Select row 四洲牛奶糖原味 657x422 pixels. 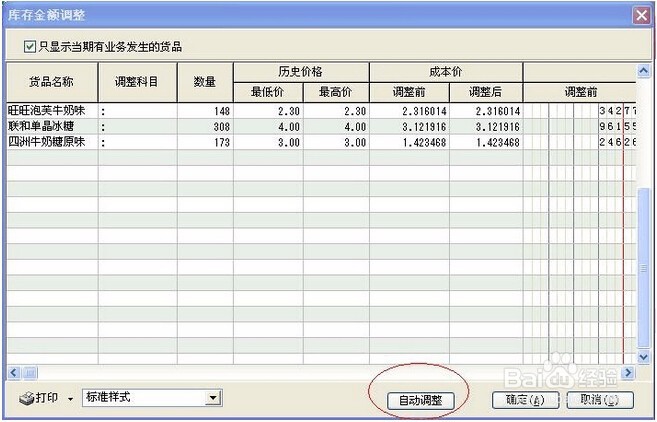click(x=321, y=142)
